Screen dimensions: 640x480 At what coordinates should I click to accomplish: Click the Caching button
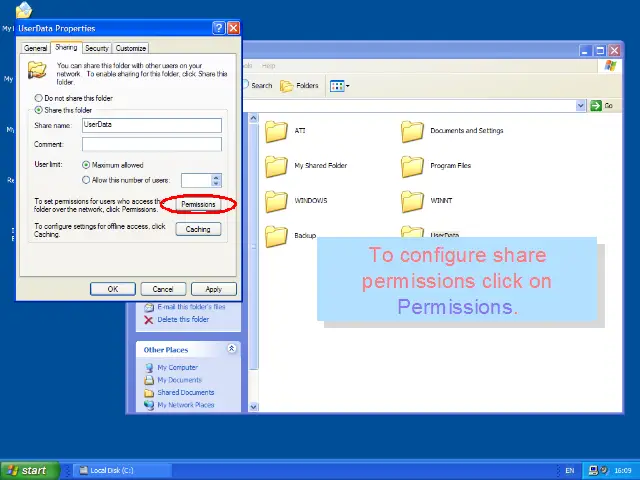pos(198,229)
